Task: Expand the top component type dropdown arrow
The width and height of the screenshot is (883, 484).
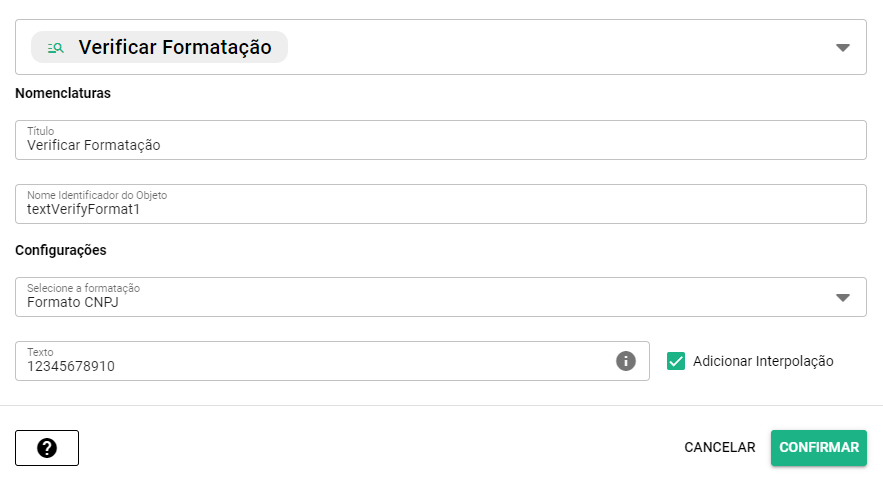Action: pos(842,47)
